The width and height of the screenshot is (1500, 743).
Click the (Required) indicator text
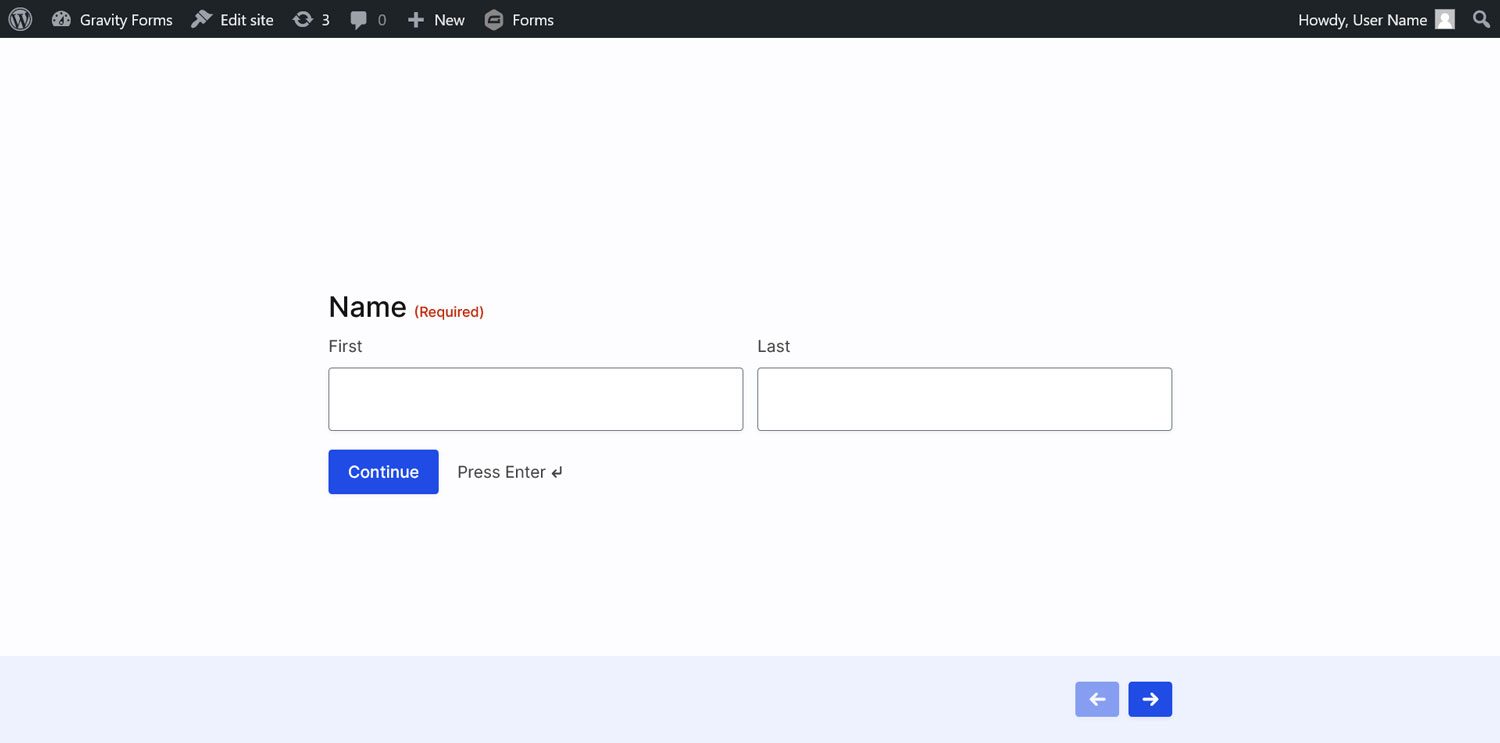pos(449,312)
